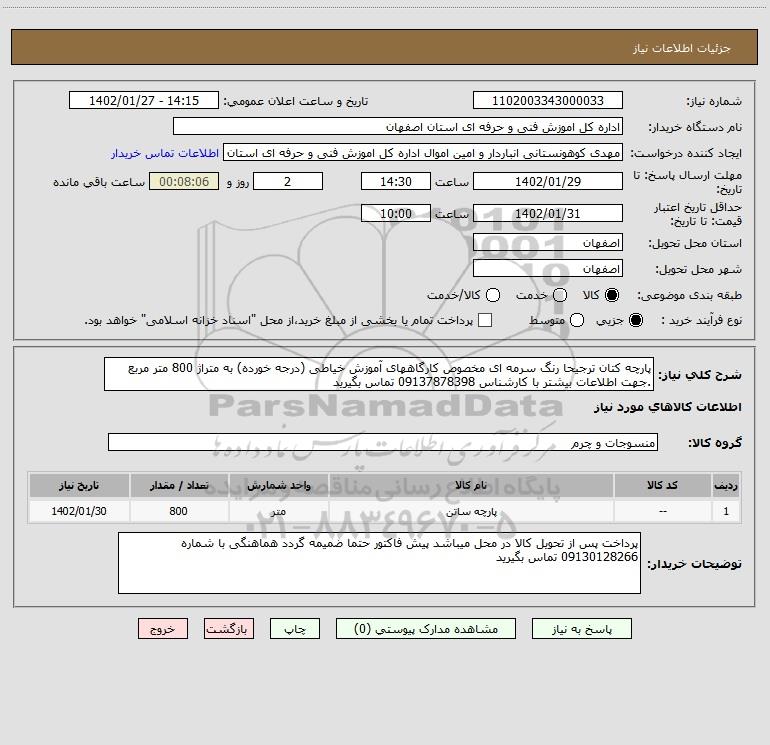
Task: Click the delivery province field اصفهان
Action: (548, 243)
